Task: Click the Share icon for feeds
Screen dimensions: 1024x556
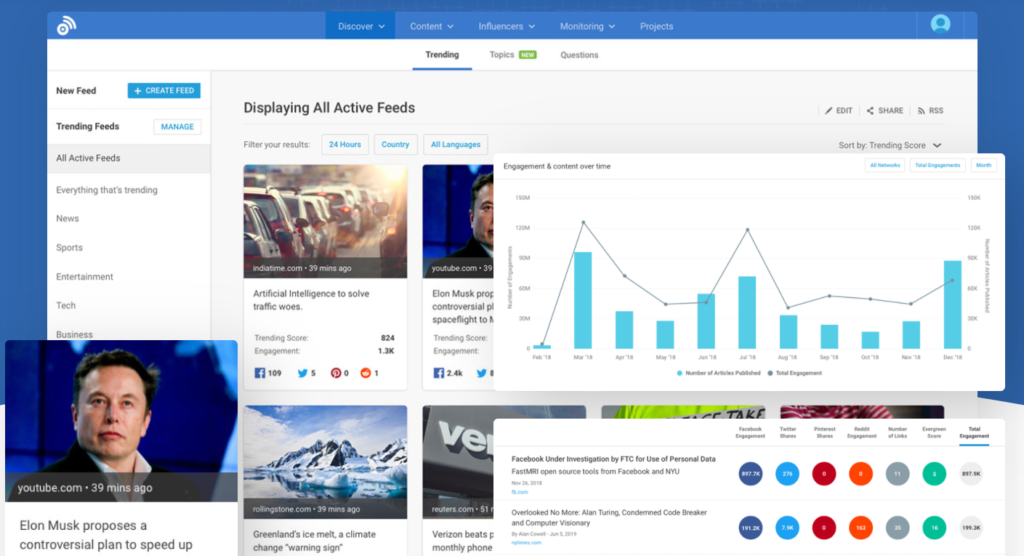Action: click(x=871, y=111)
